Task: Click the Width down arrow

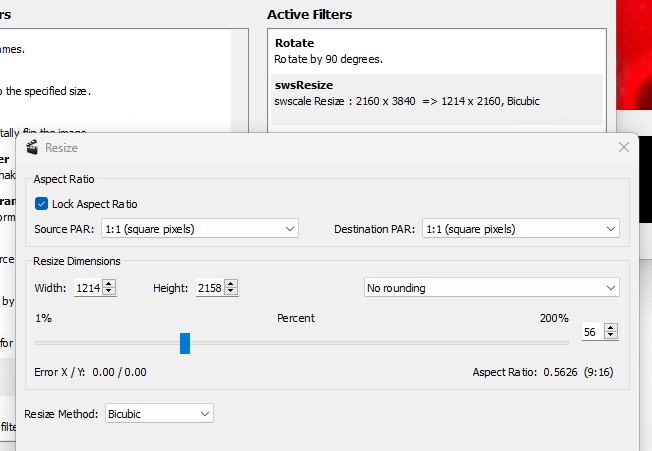Action: 110,292
